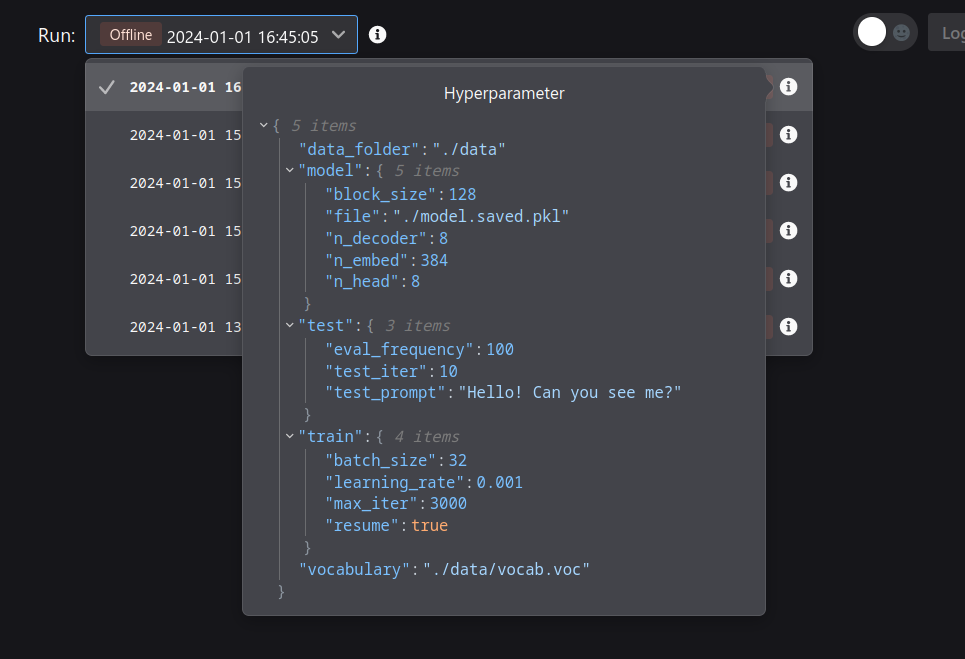Click info icon on last run row
965x659 pixels.
click(788, 327)
